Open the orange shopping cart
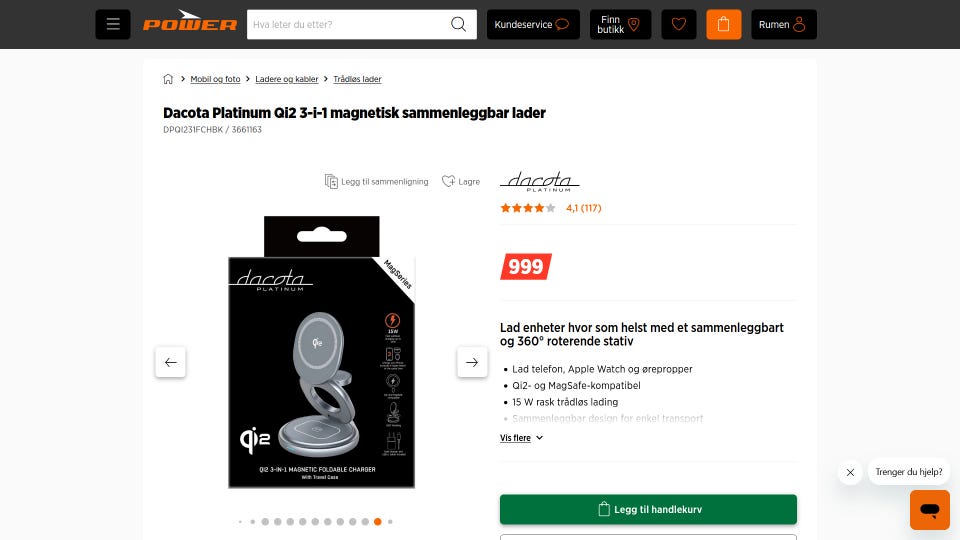The image size is (960, 540). click(723, 24)
